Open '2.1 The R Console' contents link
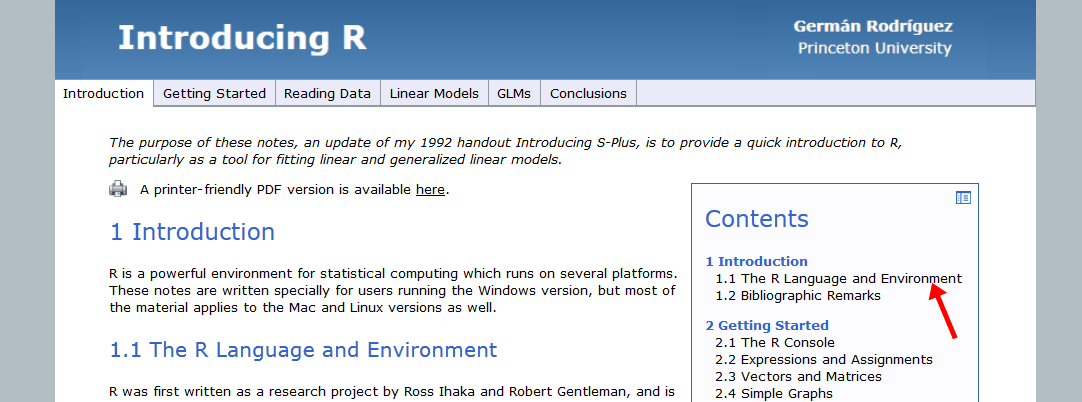This screenshot has width=1082, height=402. 775,343
